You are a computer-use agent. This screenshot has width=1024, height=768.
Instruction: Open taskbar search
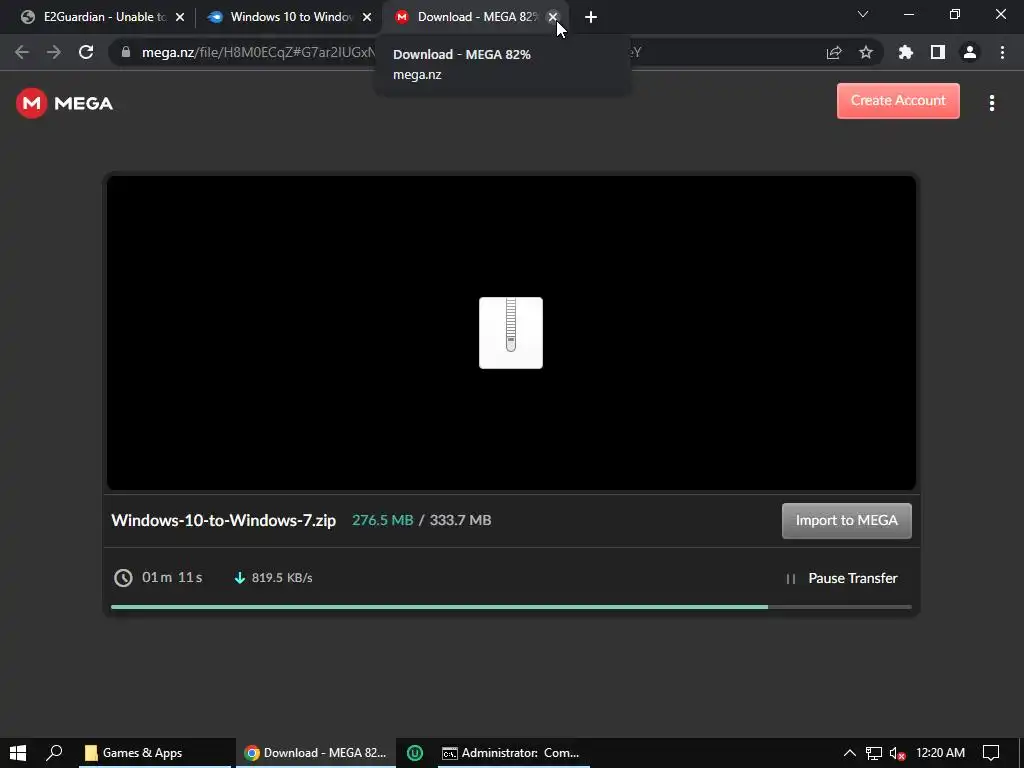point(55,753)
